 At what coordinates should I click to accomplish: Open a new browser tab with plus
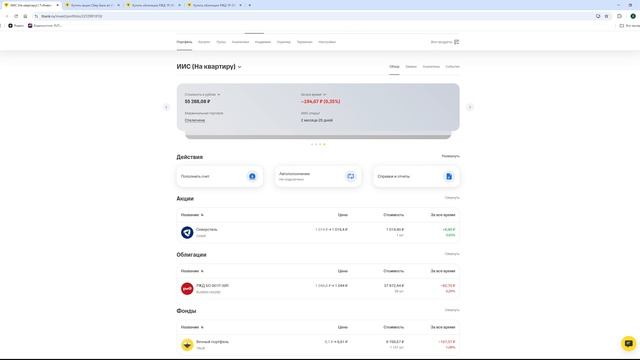point(250,5)
